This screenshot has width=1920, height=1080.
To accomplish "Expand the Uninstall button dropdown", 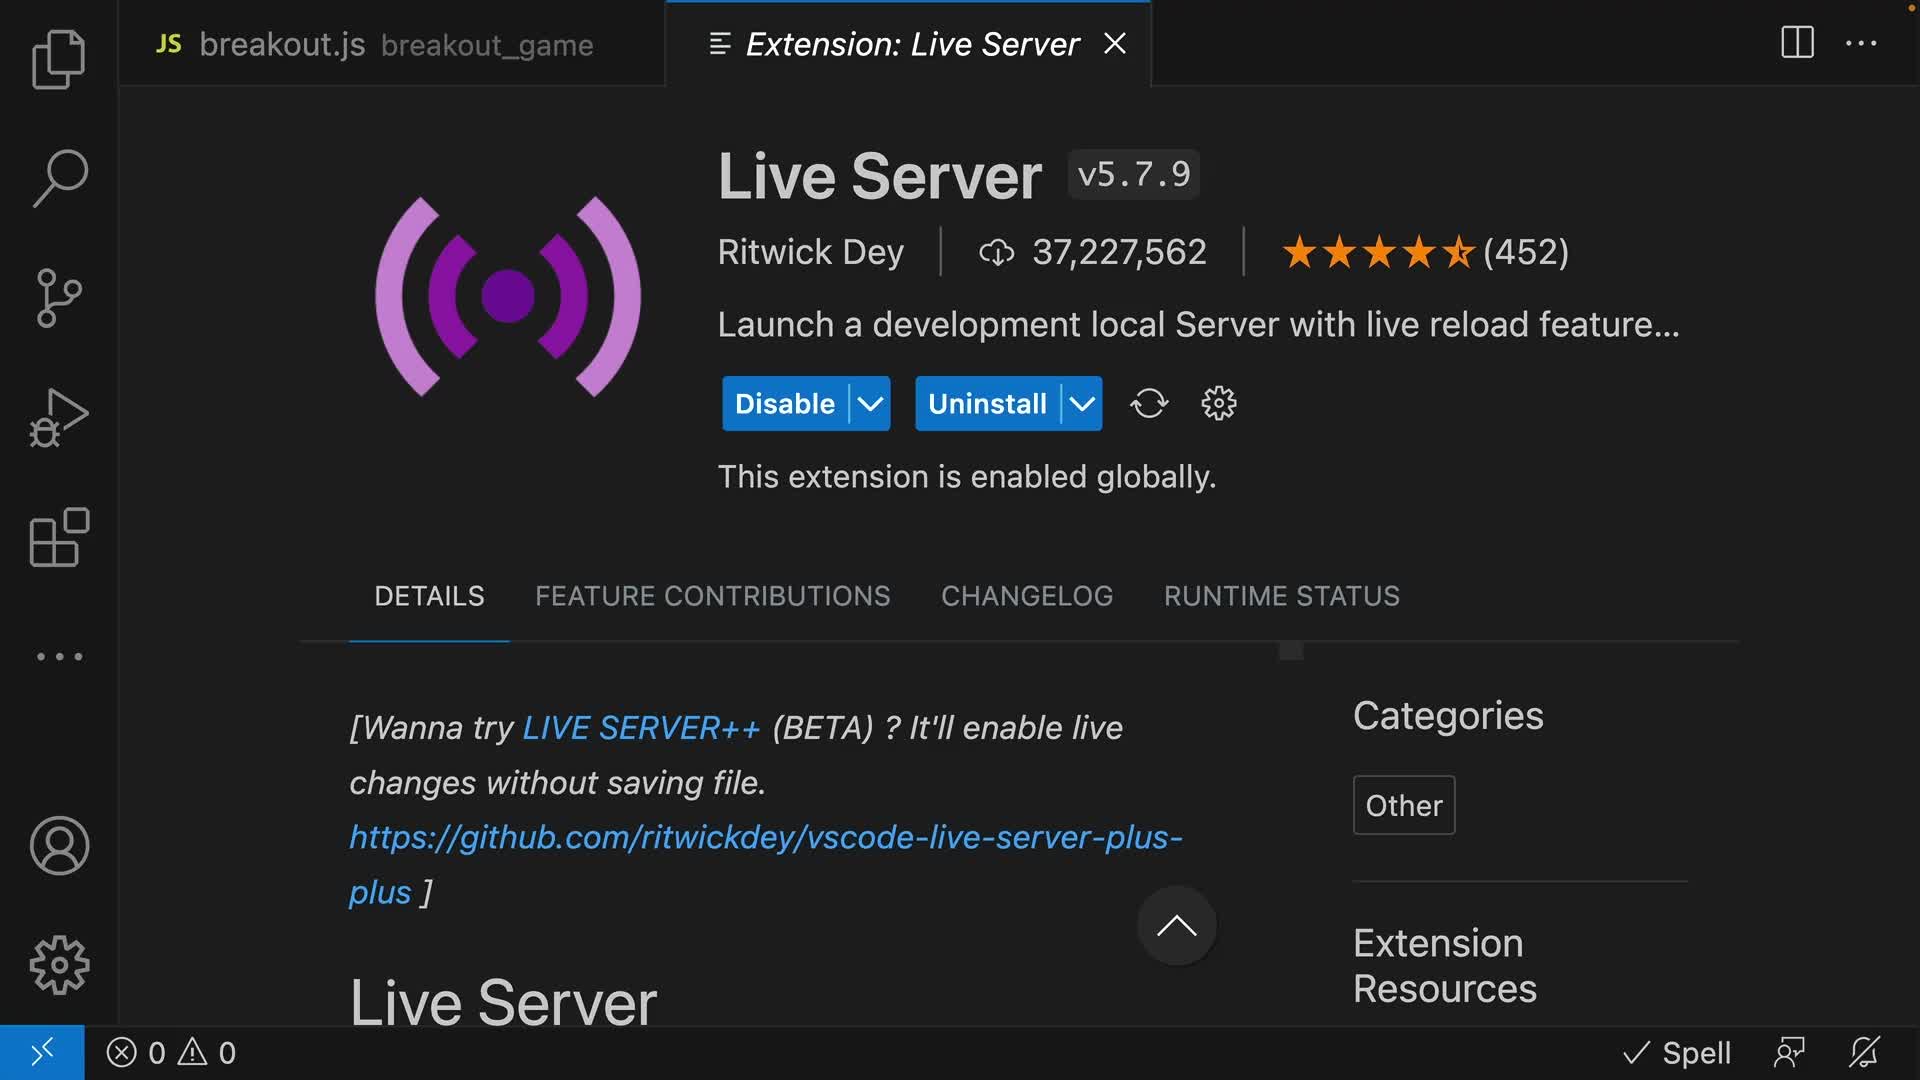I will 1082,403.
